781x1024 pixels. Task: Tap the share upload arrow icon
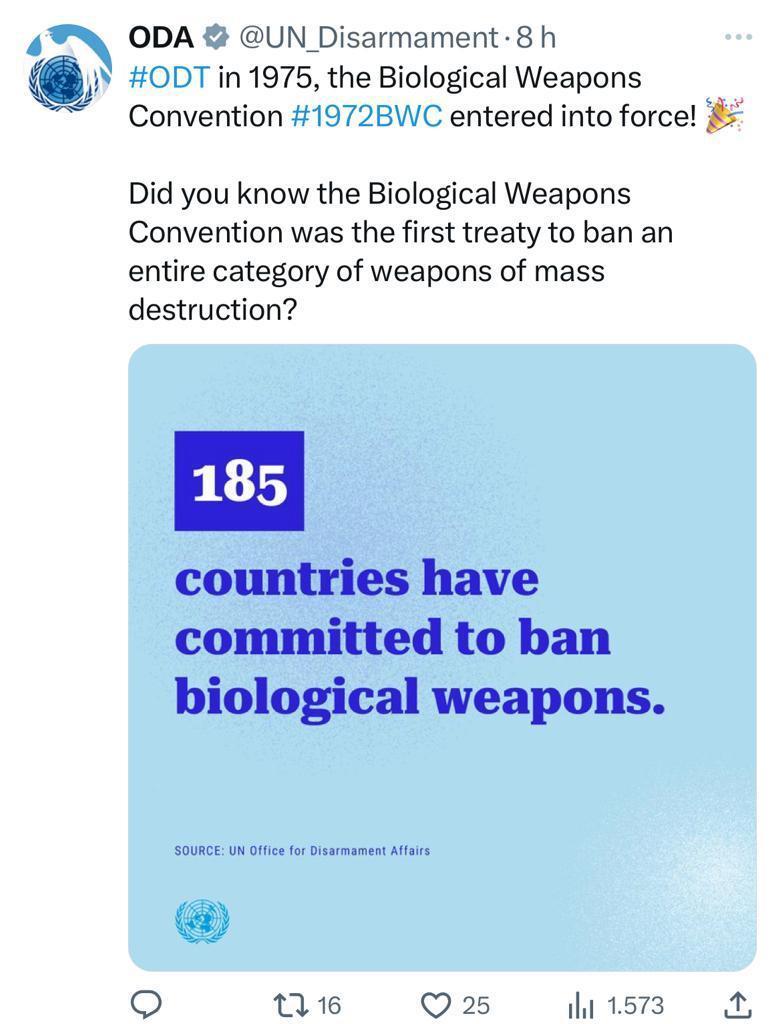pyautogui.click(x=736, y=1004)
